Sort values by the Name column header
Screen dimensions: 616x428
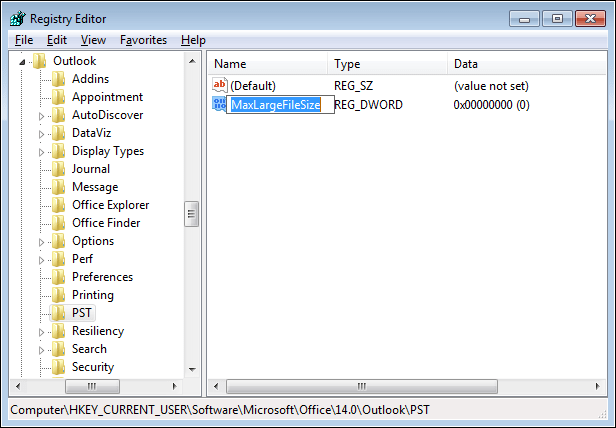click(x=268, y=64)
